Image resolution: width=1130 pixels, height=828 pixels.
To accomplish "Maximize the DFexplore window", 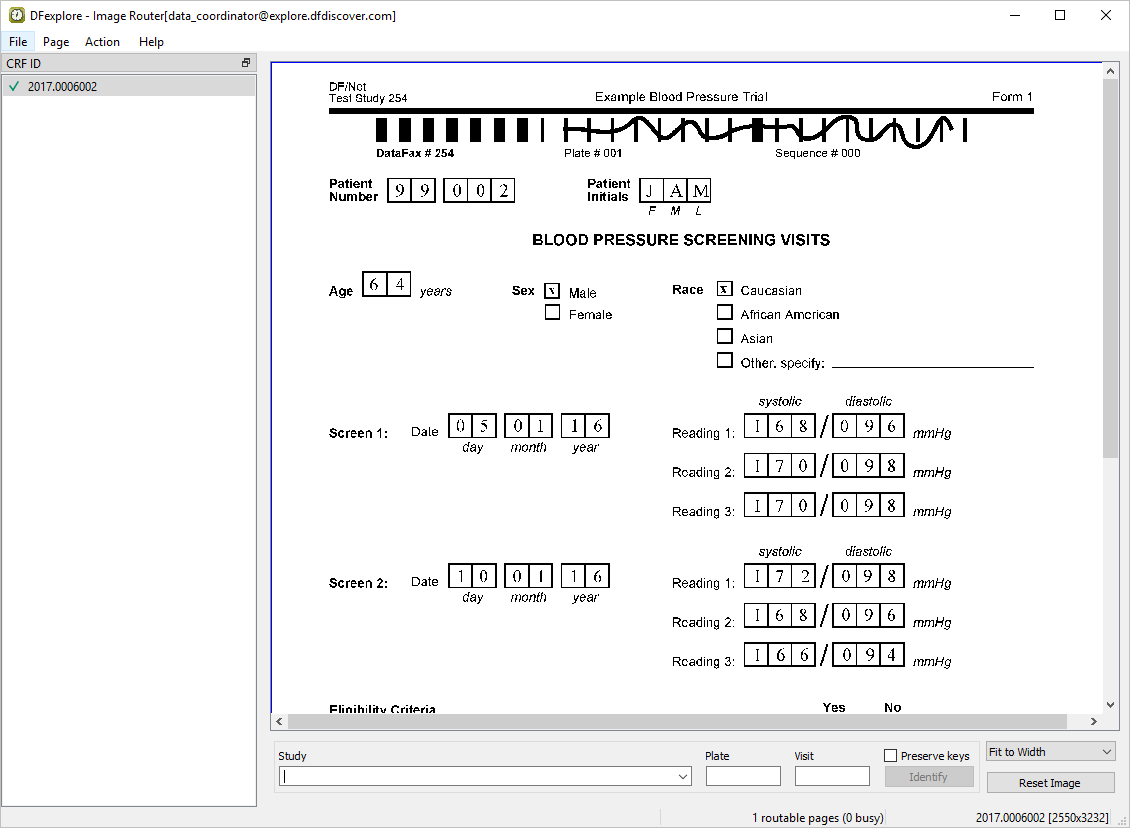I will 1060,15.
